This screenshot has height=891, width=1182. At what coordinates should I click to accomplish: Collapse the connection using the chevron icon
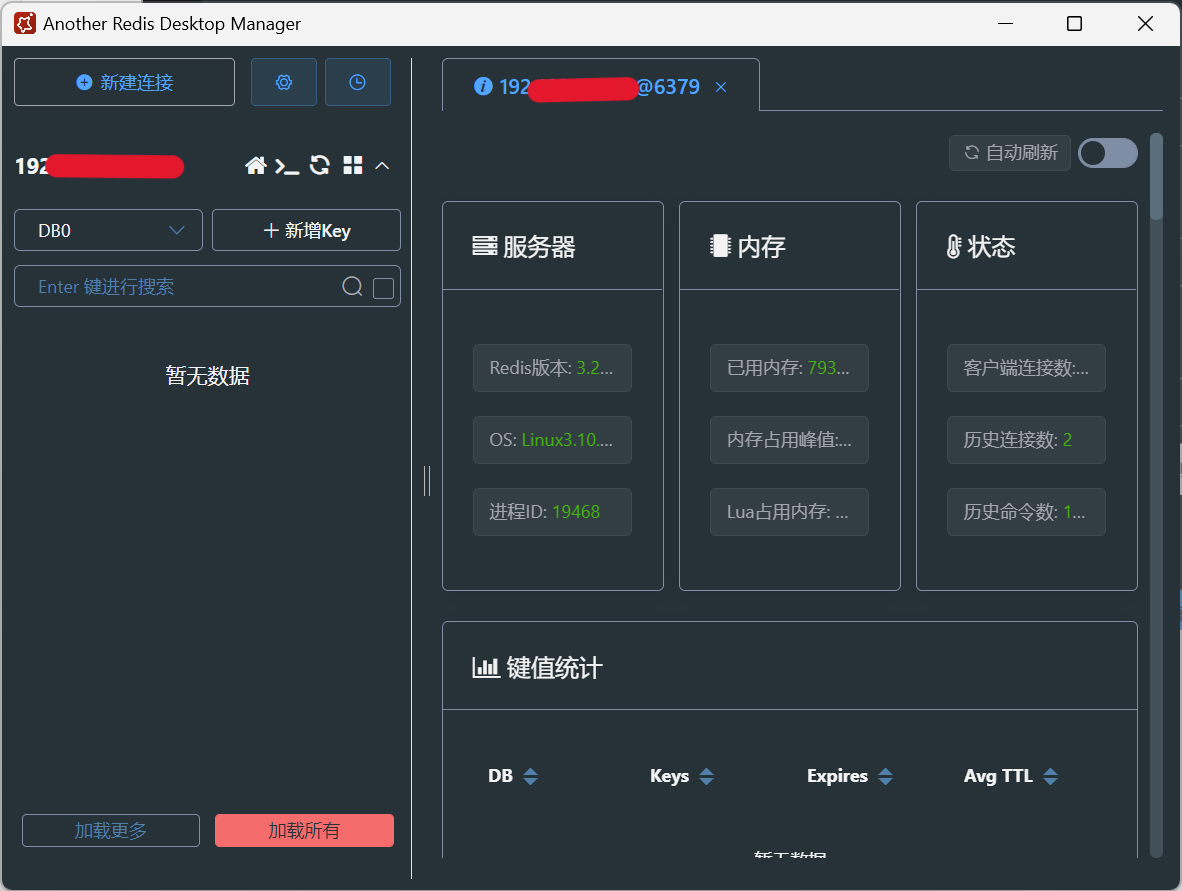coord(380,165)
